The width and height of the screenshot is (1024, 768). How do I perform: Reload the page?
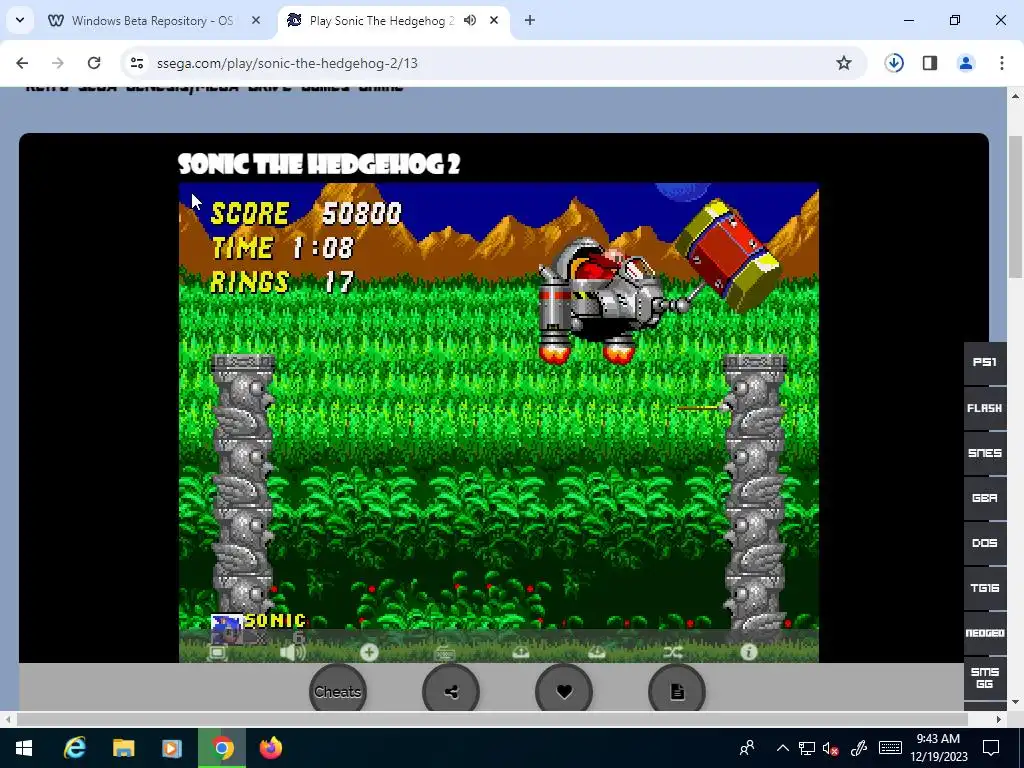(x=94, y=63)
